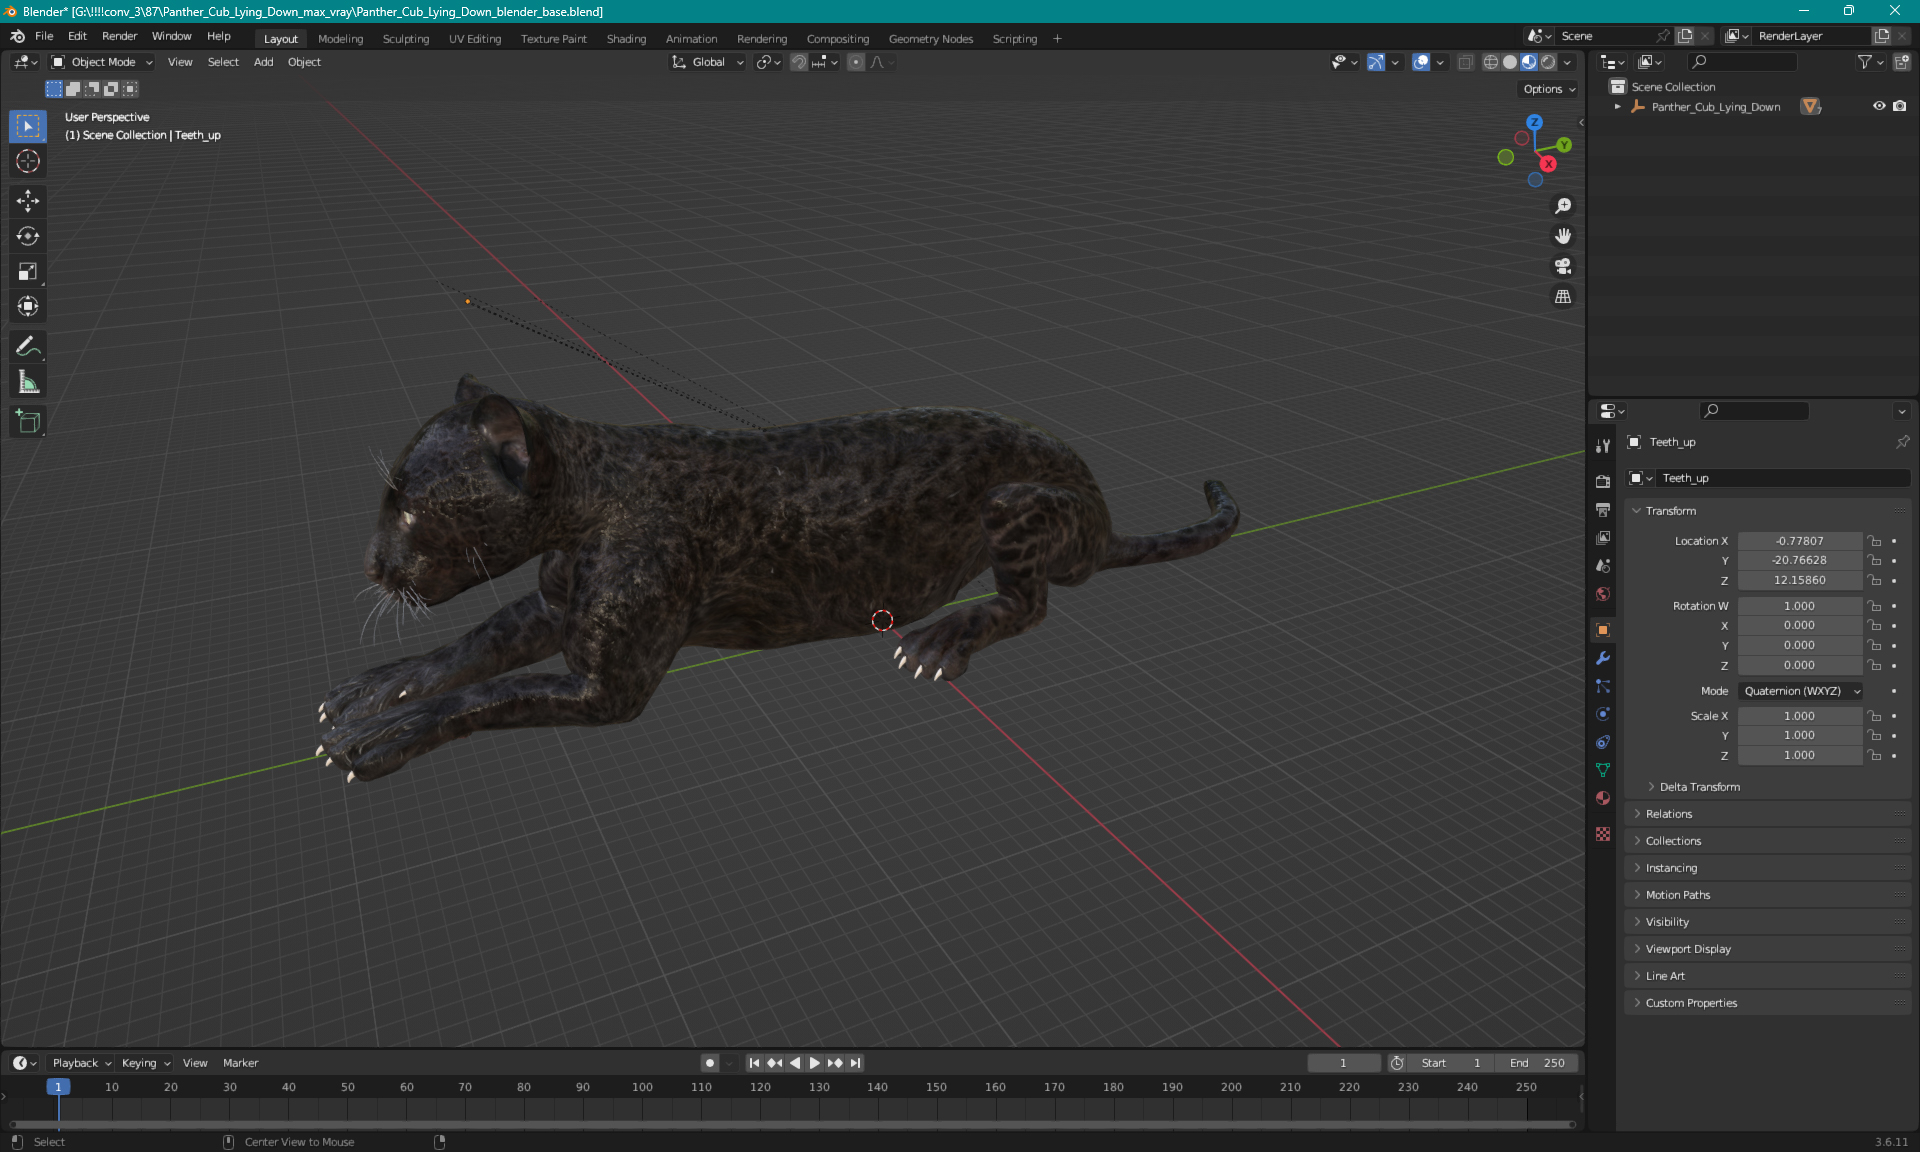The image size is (1920, 1152).
Task: Open the View Layer properties tab
Action: pyautogui.click(x=1603, y=538)
